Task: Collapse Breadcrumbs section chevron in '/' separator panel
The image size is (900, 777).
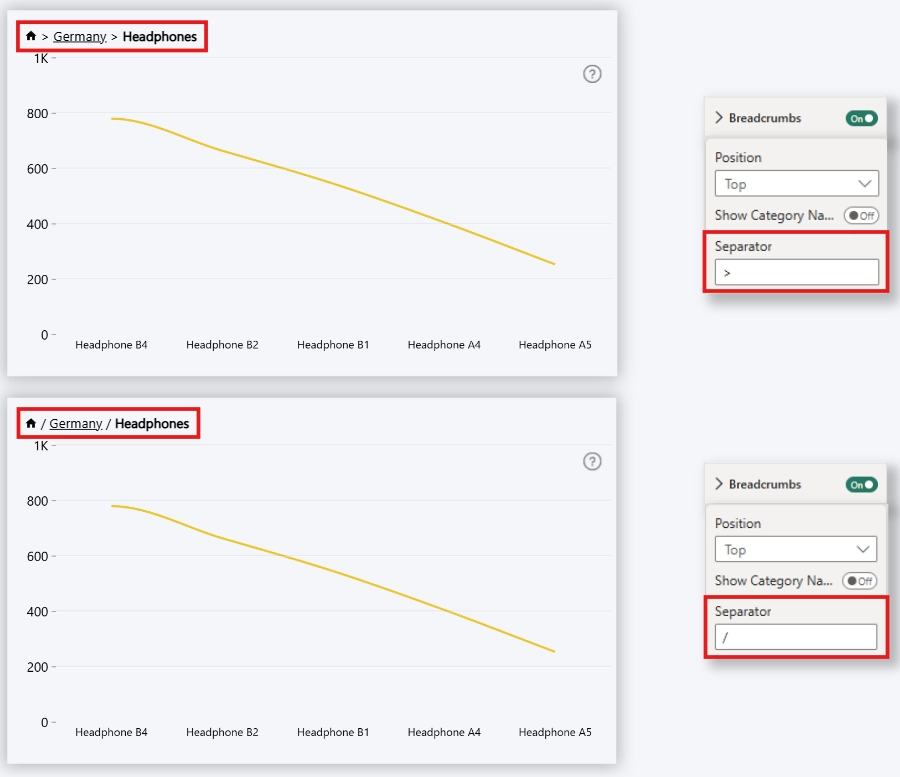Action: pyautogui.click(x=719, y=484)
